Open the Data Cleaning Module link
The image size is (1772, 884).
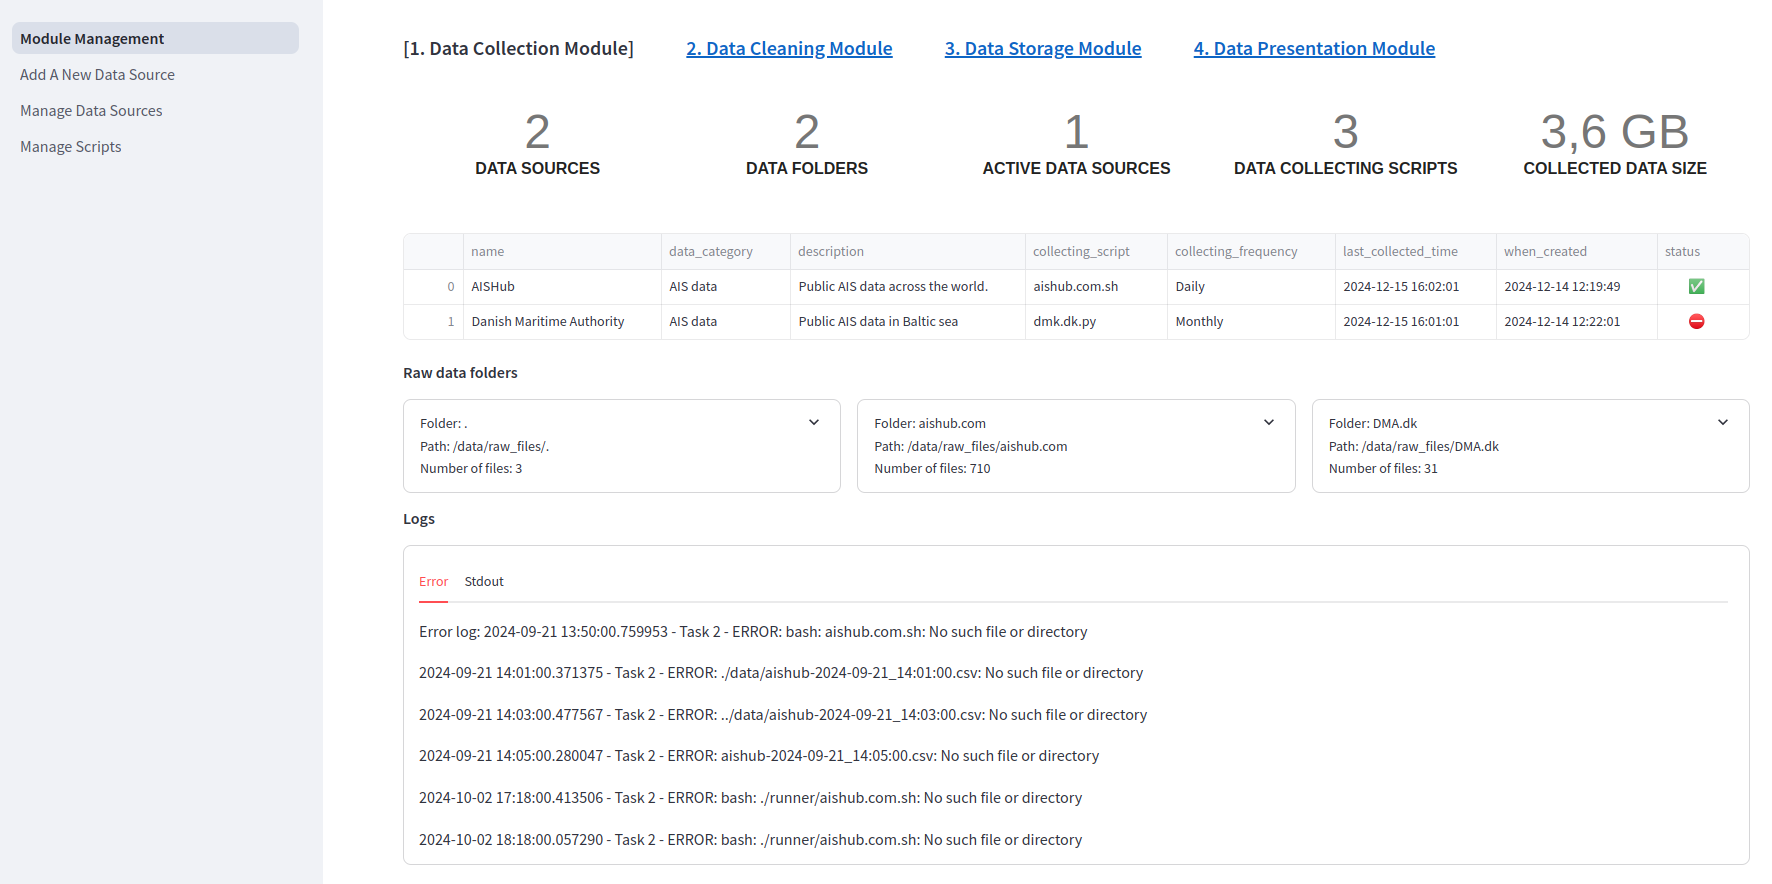789,49
